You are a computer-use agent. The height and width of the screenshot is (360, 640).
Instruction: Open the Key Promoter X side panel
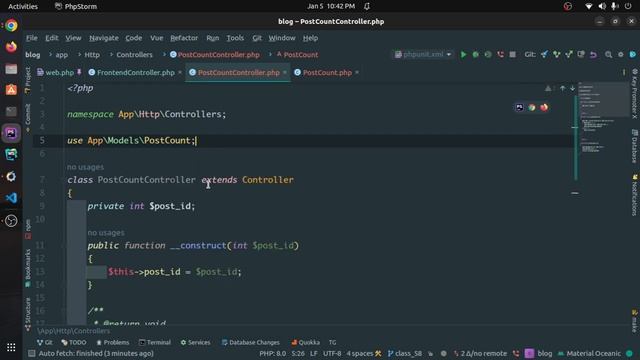pyautogui.click(x=634, y=93)
